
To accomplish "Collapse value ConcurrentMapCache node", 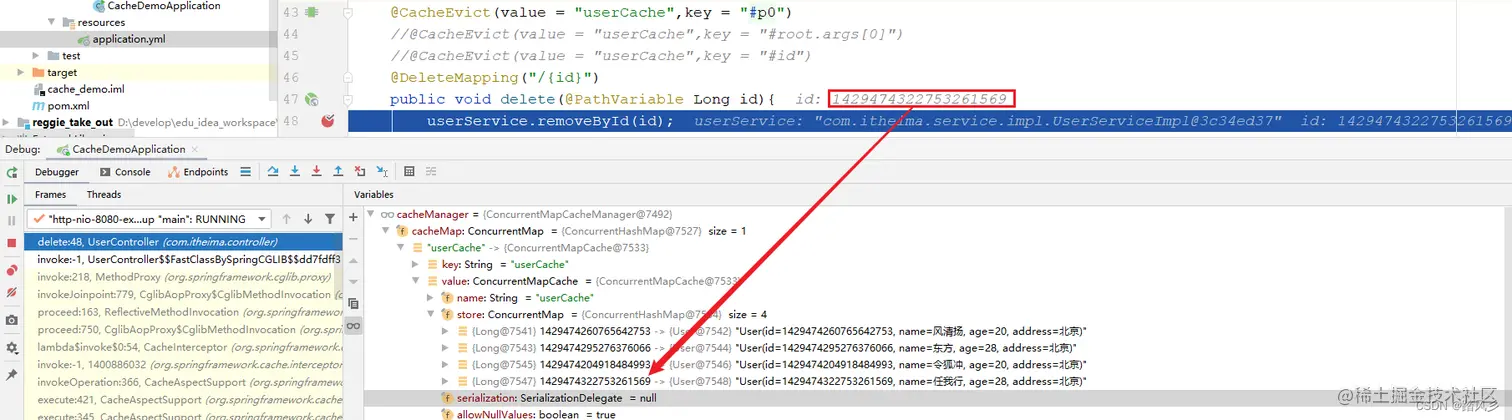I will coord(417,281).
